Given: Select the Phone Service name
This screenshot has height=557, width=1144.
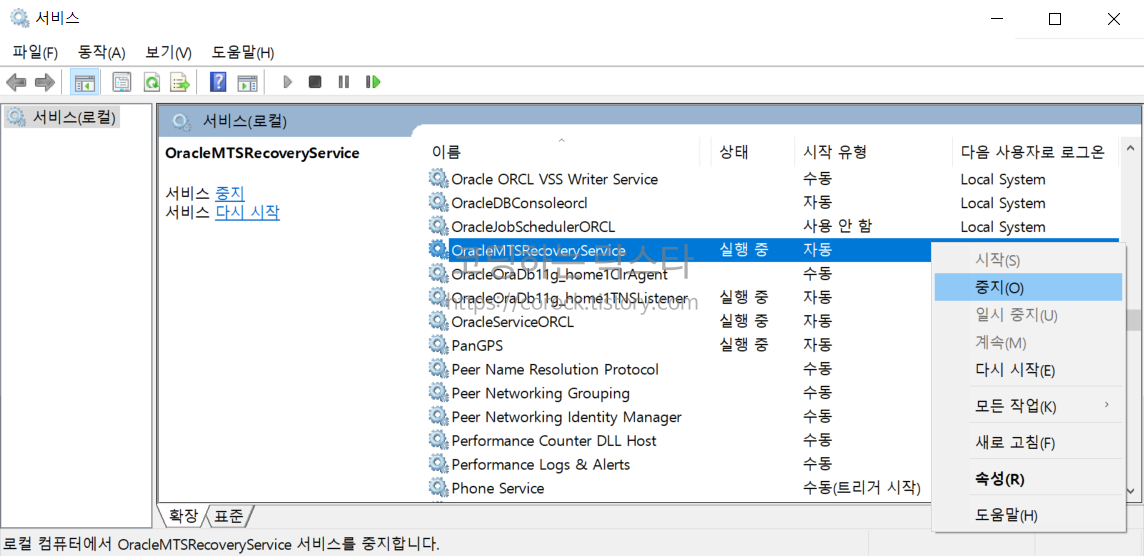Looking at the screenshot, I should [498, 488].
